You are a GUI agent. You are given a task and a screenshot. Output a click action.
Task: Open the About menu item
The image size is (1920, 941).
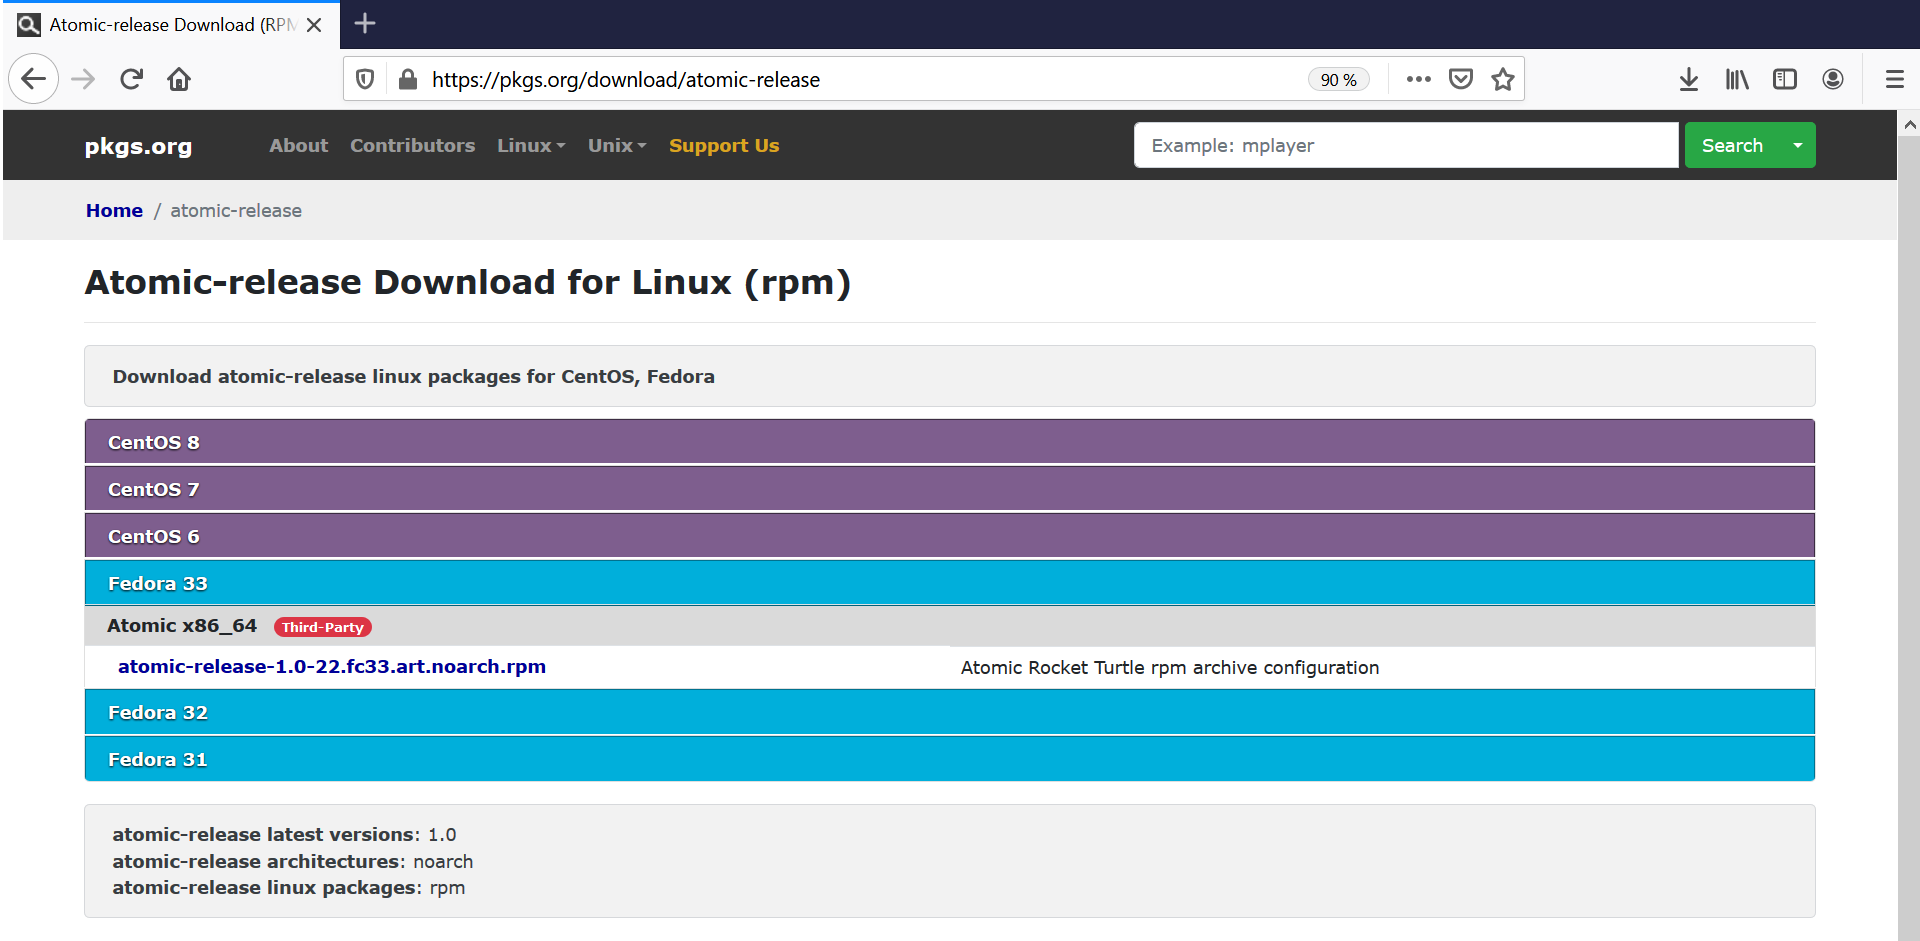298,145
